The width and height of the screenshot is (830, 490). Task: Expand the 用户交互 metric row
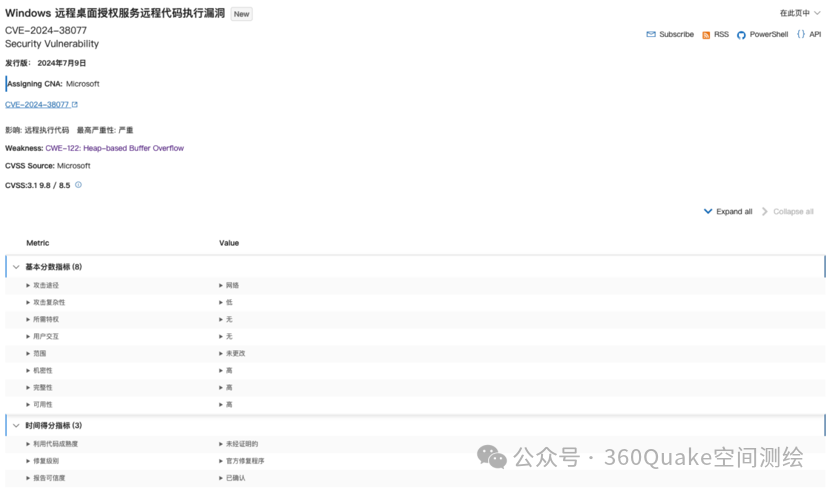pos(42,336)
